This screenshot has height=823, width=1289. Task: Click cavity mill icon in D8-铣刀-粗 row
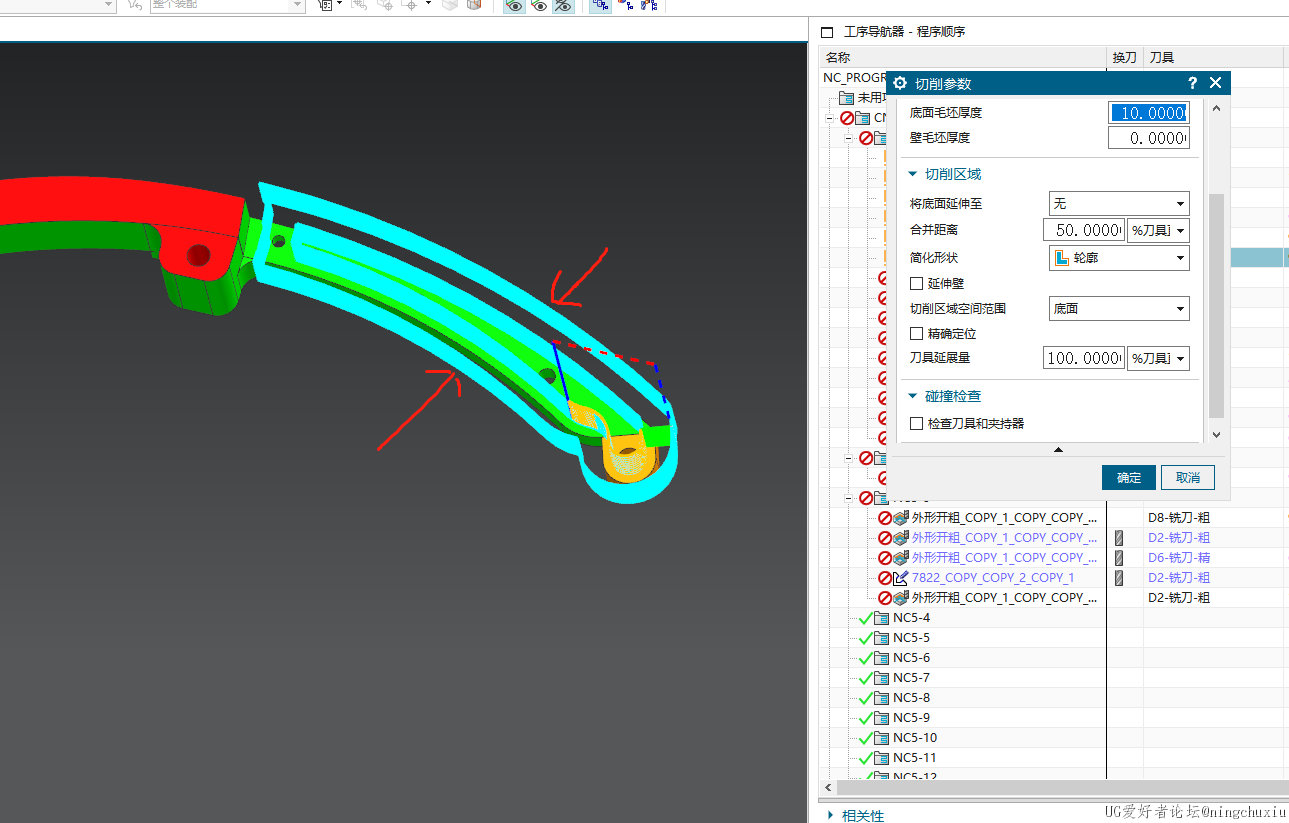coord(901,518)
